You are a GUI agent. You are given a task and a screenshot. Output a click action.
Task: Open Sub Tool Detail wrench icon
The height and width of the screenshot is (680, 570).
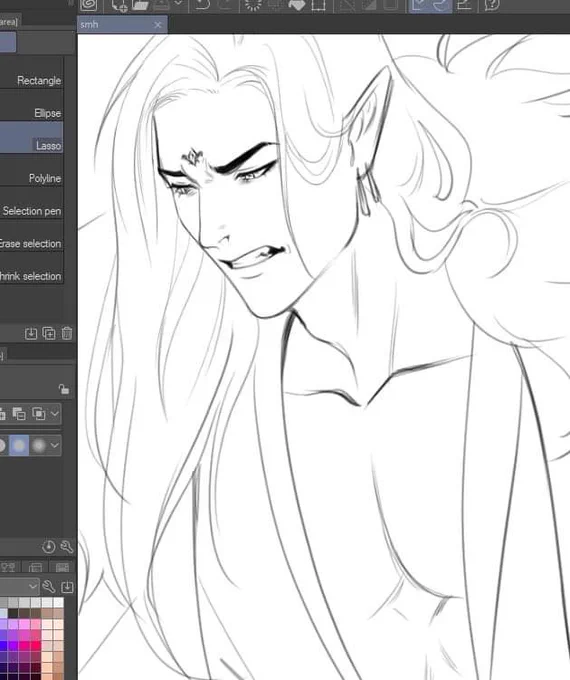tap(67, 546)
